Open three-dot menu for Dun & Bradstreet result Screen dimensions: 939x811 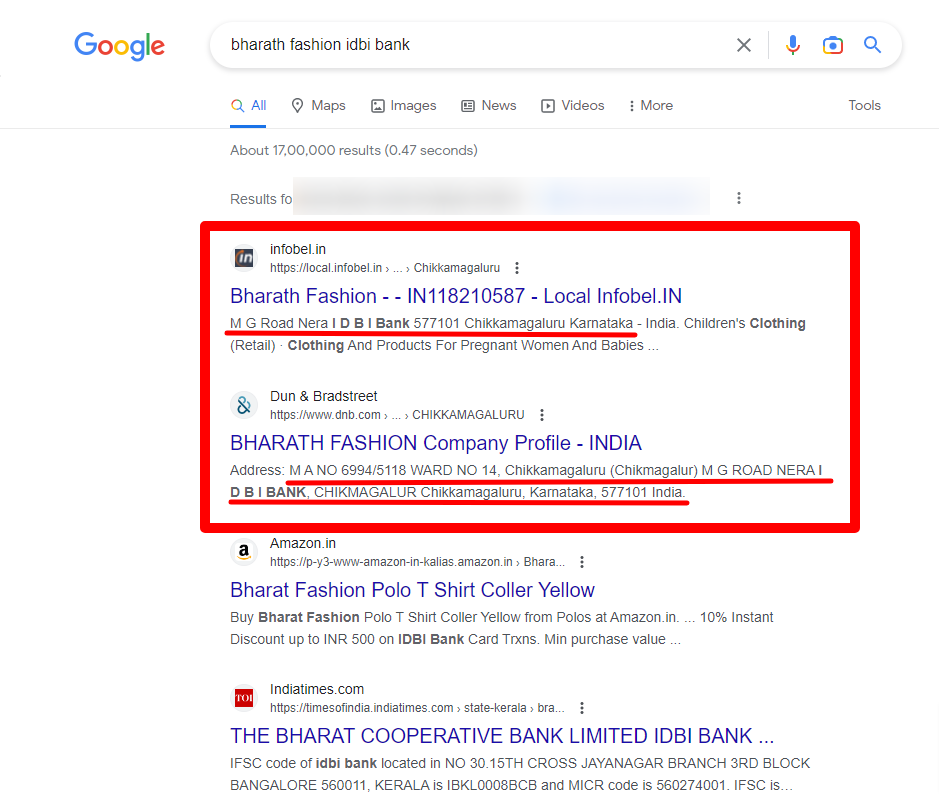point(542,415)
